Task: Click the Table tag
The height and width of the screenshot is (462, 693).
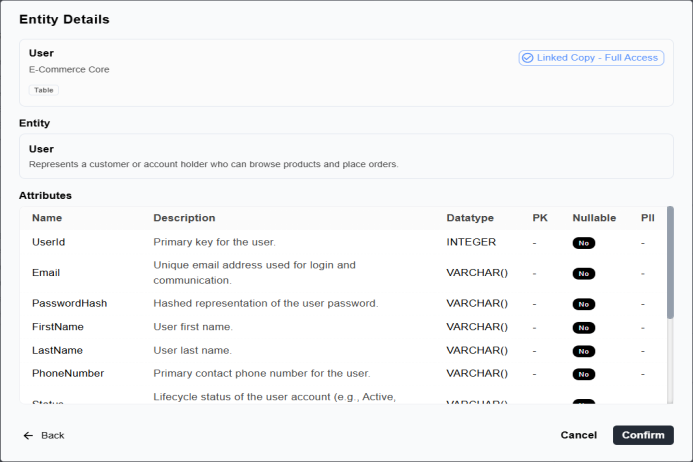Action: point(44,90)
